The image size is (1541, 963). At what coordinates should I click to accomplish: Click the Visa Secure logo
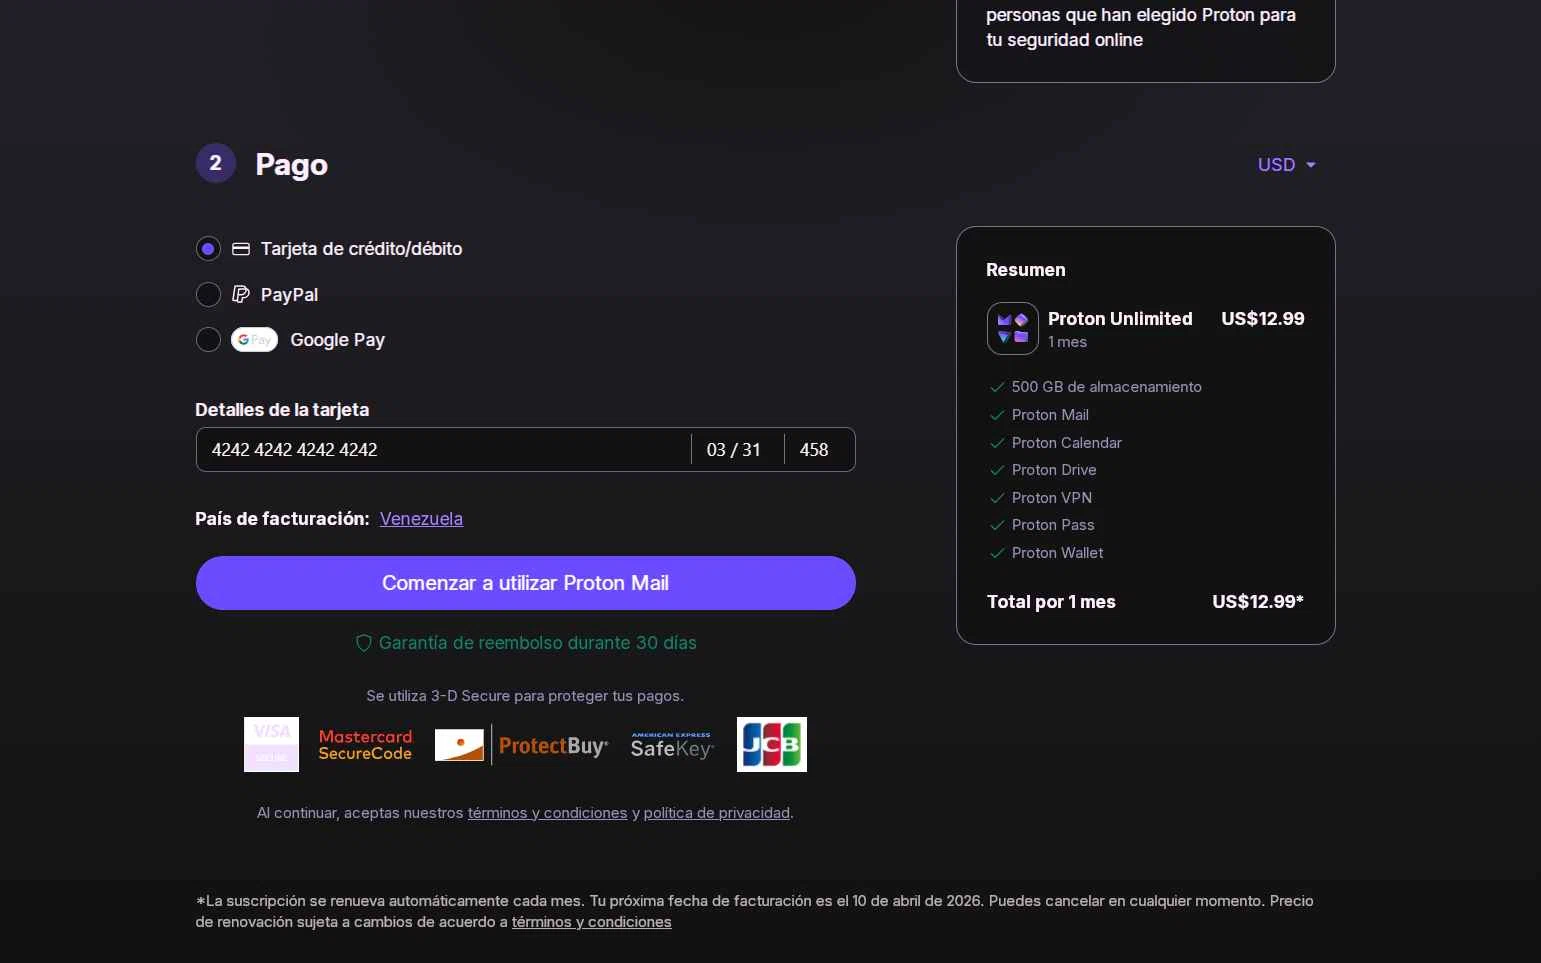[271, 744]
